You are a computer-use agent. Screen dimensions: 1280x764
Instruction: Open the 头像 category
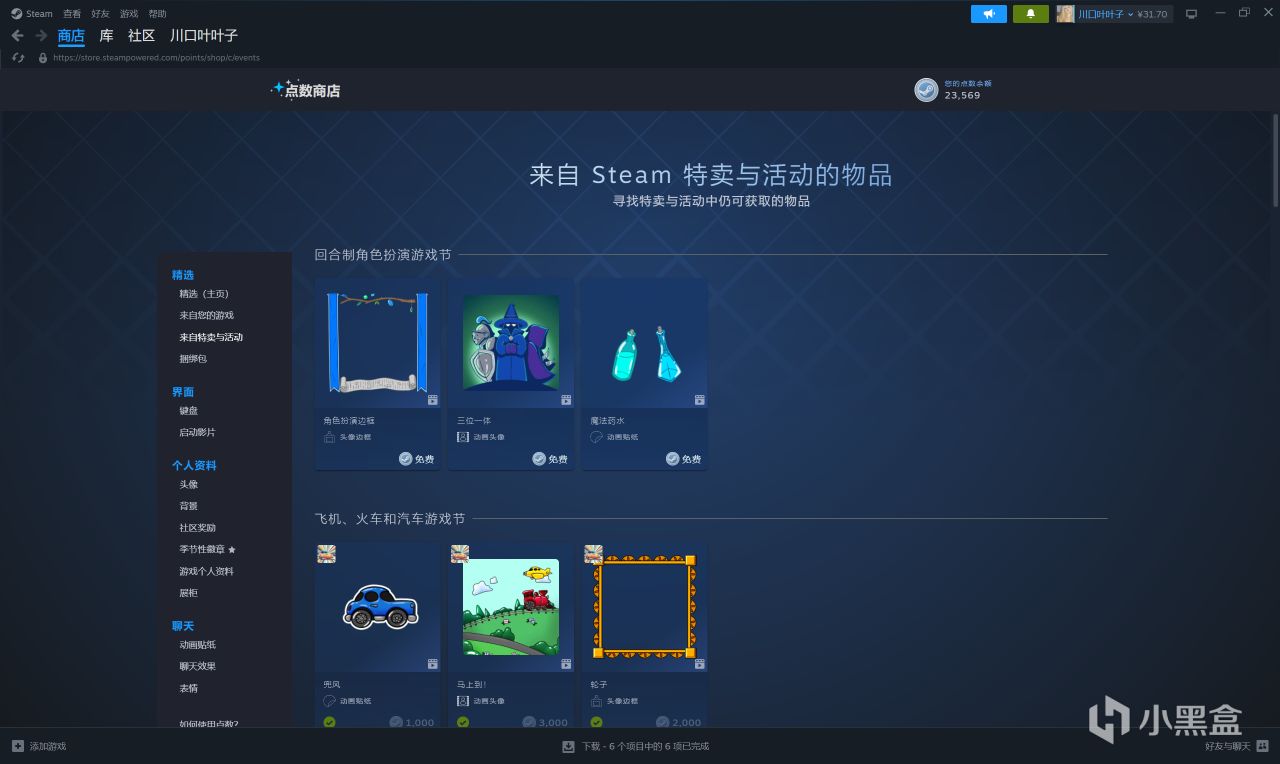(189, 485)
